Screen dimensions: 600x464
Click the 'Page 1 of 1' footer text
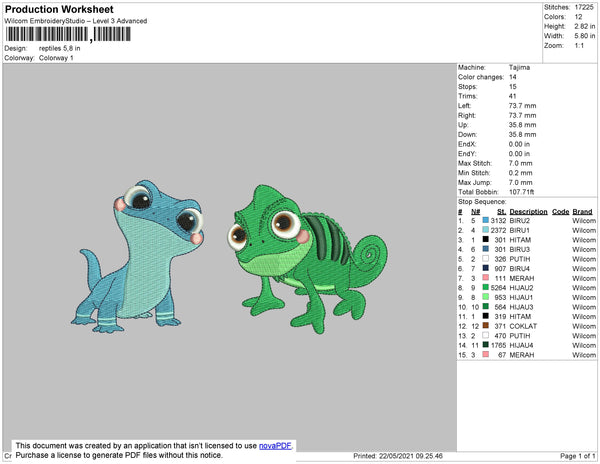(x=577, y=456)
